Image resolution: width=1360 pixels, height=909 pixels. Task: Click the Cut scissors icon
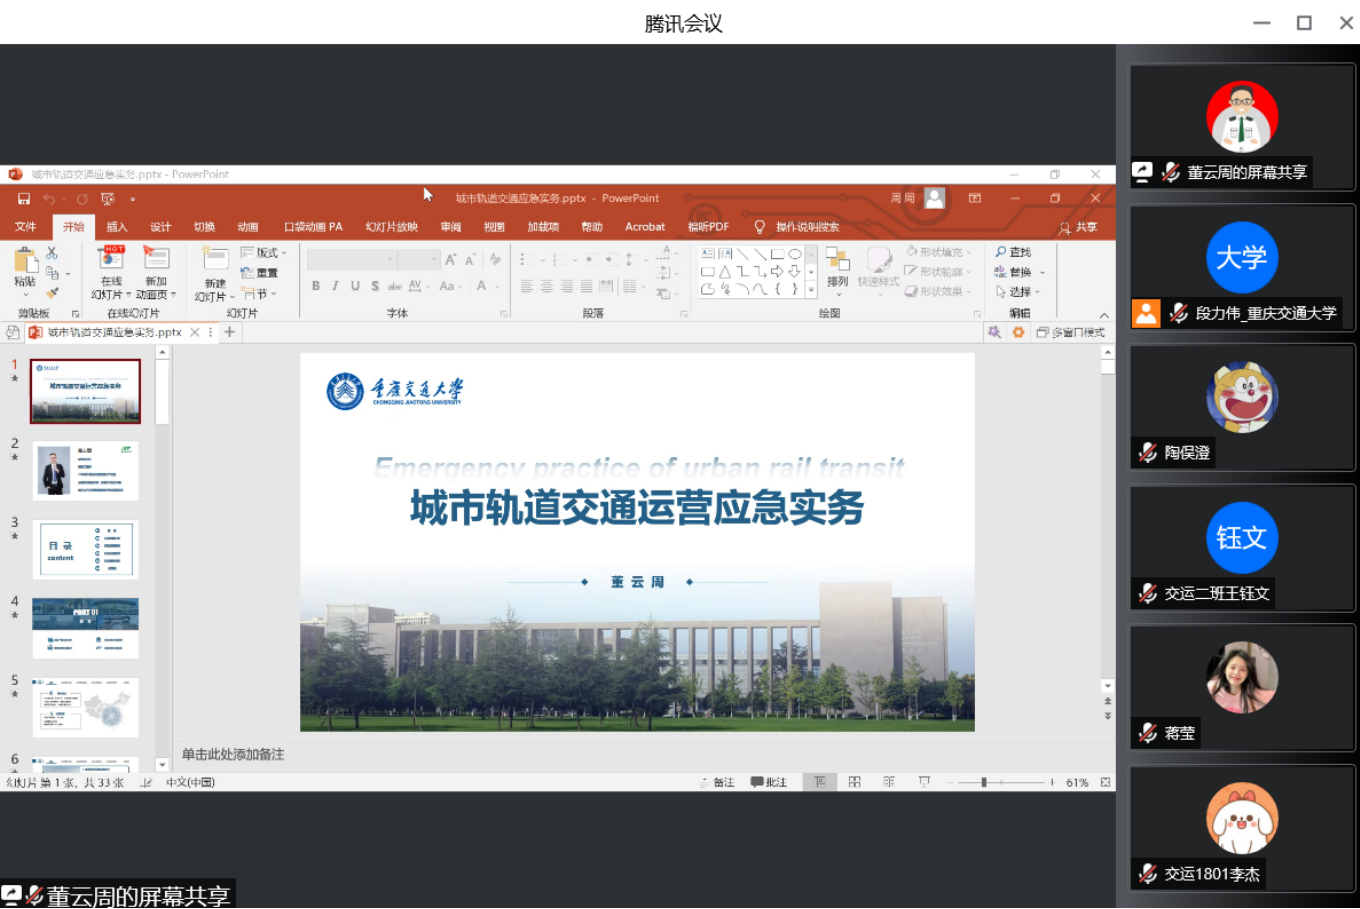click(52, 253)
